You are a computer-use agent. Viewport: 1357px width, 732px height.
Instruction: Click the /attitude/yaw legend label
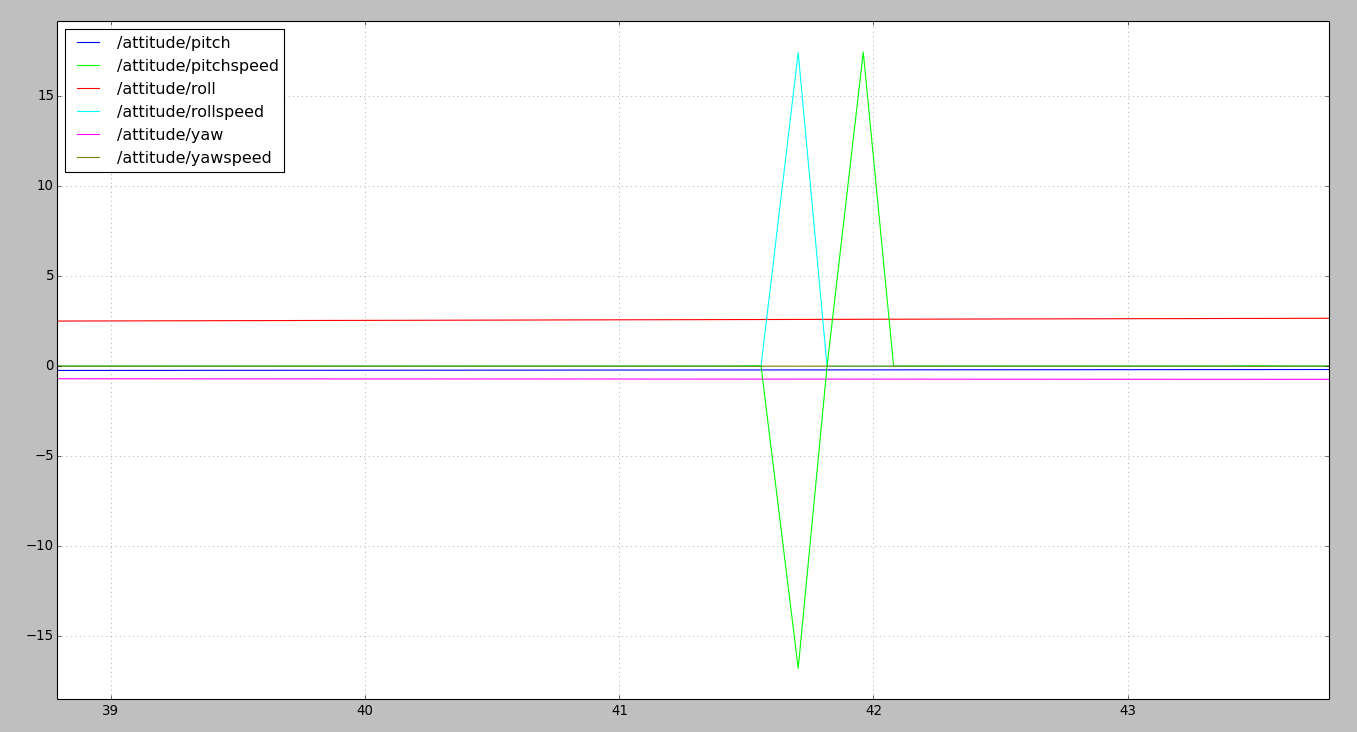click(x=169, y=135)
